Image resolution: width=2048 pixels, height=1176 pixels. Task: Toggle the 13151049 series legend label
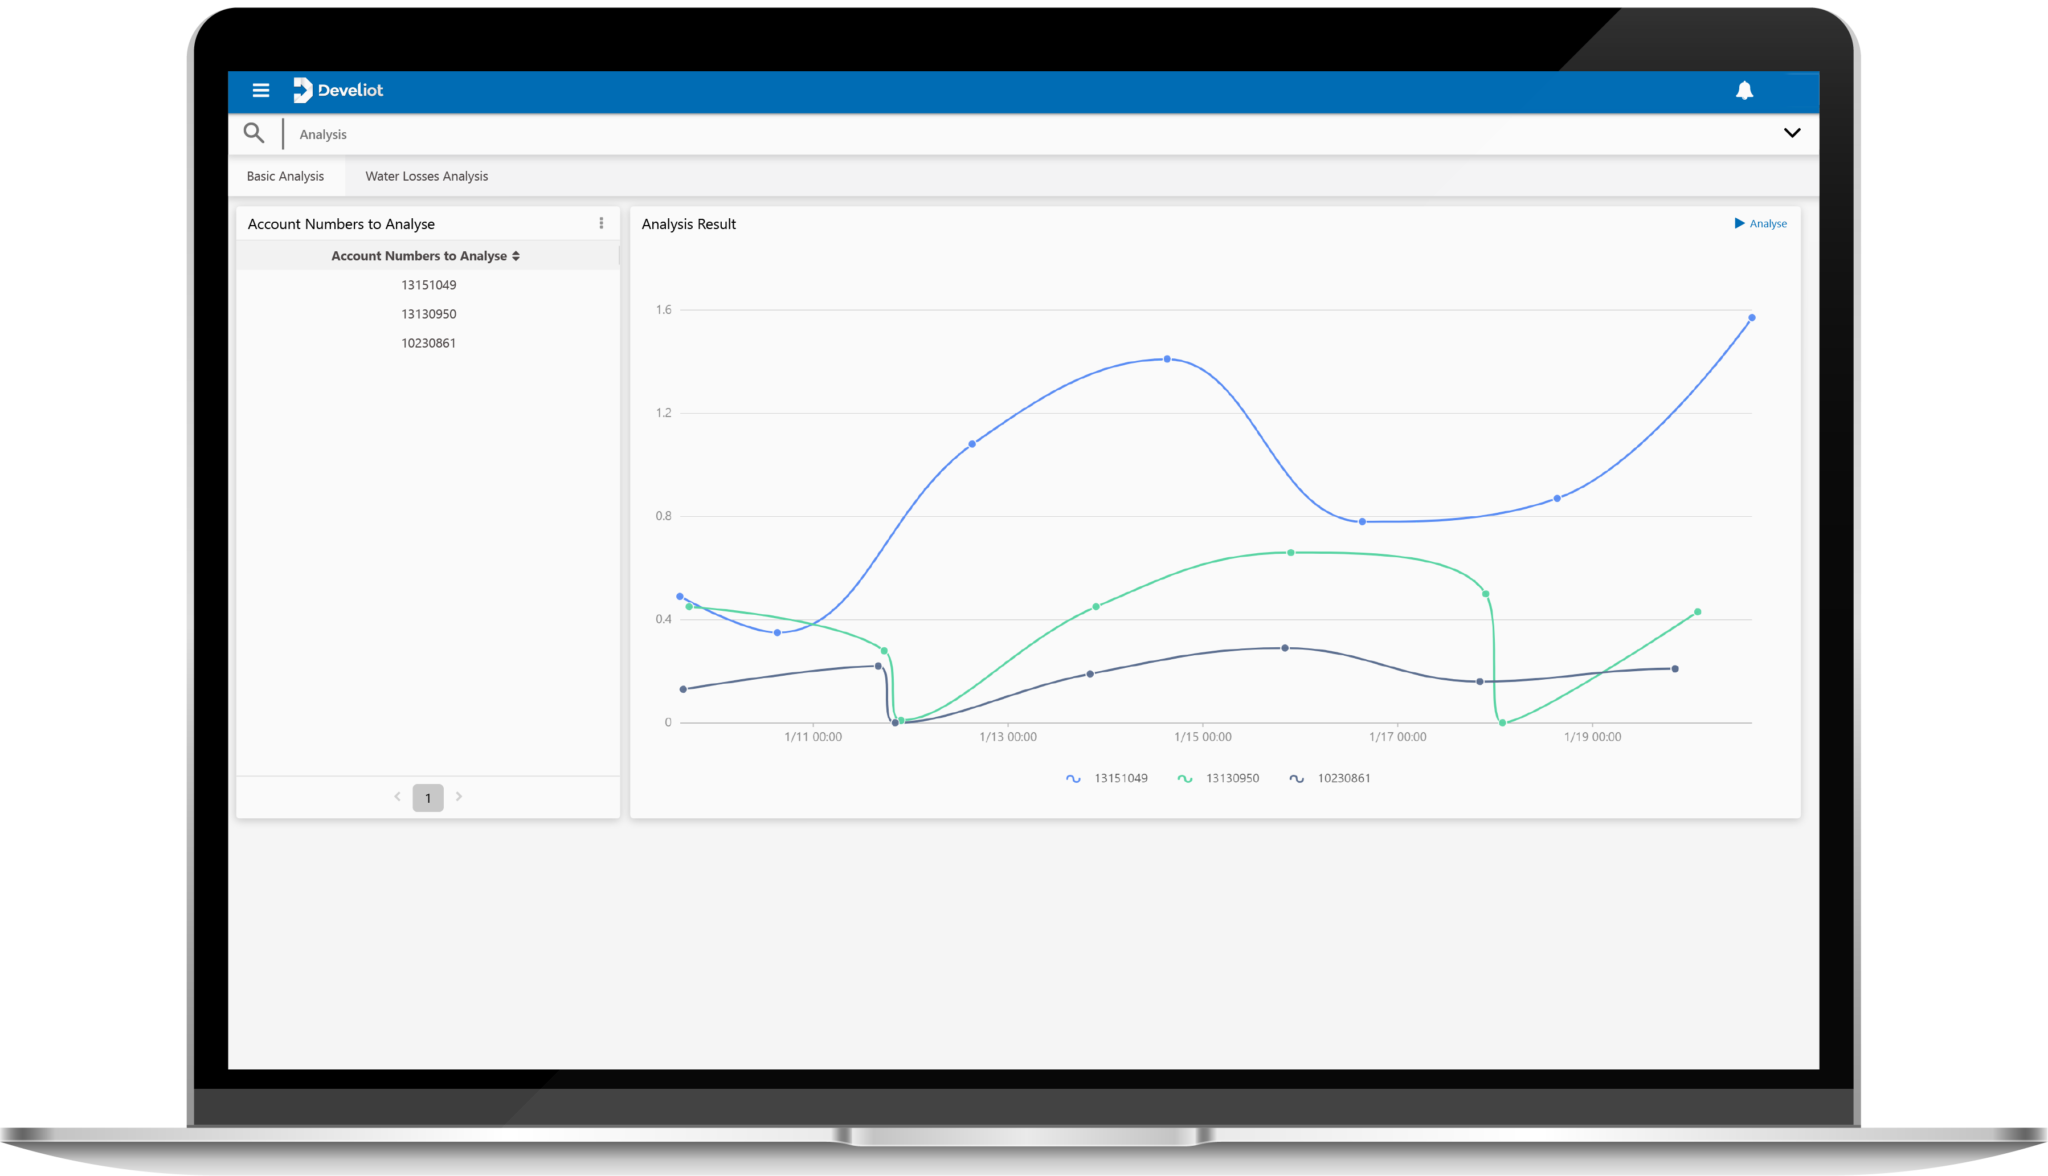pos(1120,777)
